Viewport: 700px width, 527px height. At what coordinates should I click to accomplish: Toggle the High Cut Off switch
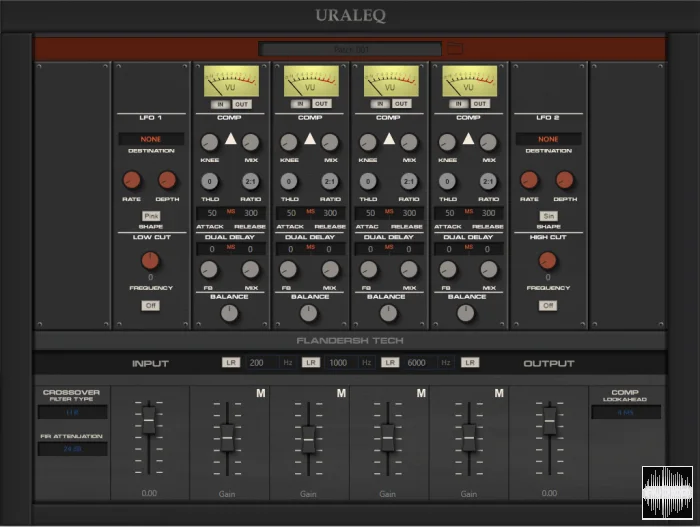point(548,305)
